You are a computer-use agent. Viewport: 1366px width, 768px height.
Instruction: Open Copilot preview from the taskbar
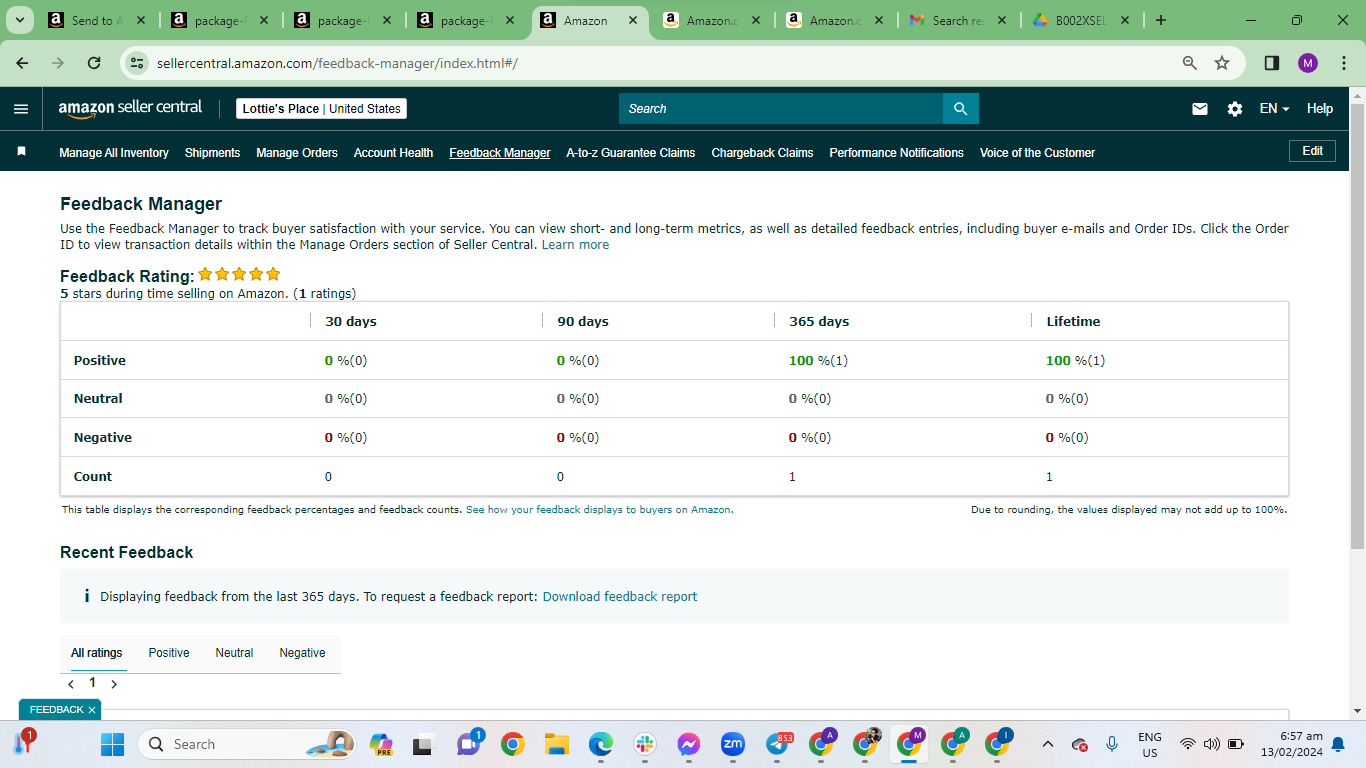tap(381, 744)
